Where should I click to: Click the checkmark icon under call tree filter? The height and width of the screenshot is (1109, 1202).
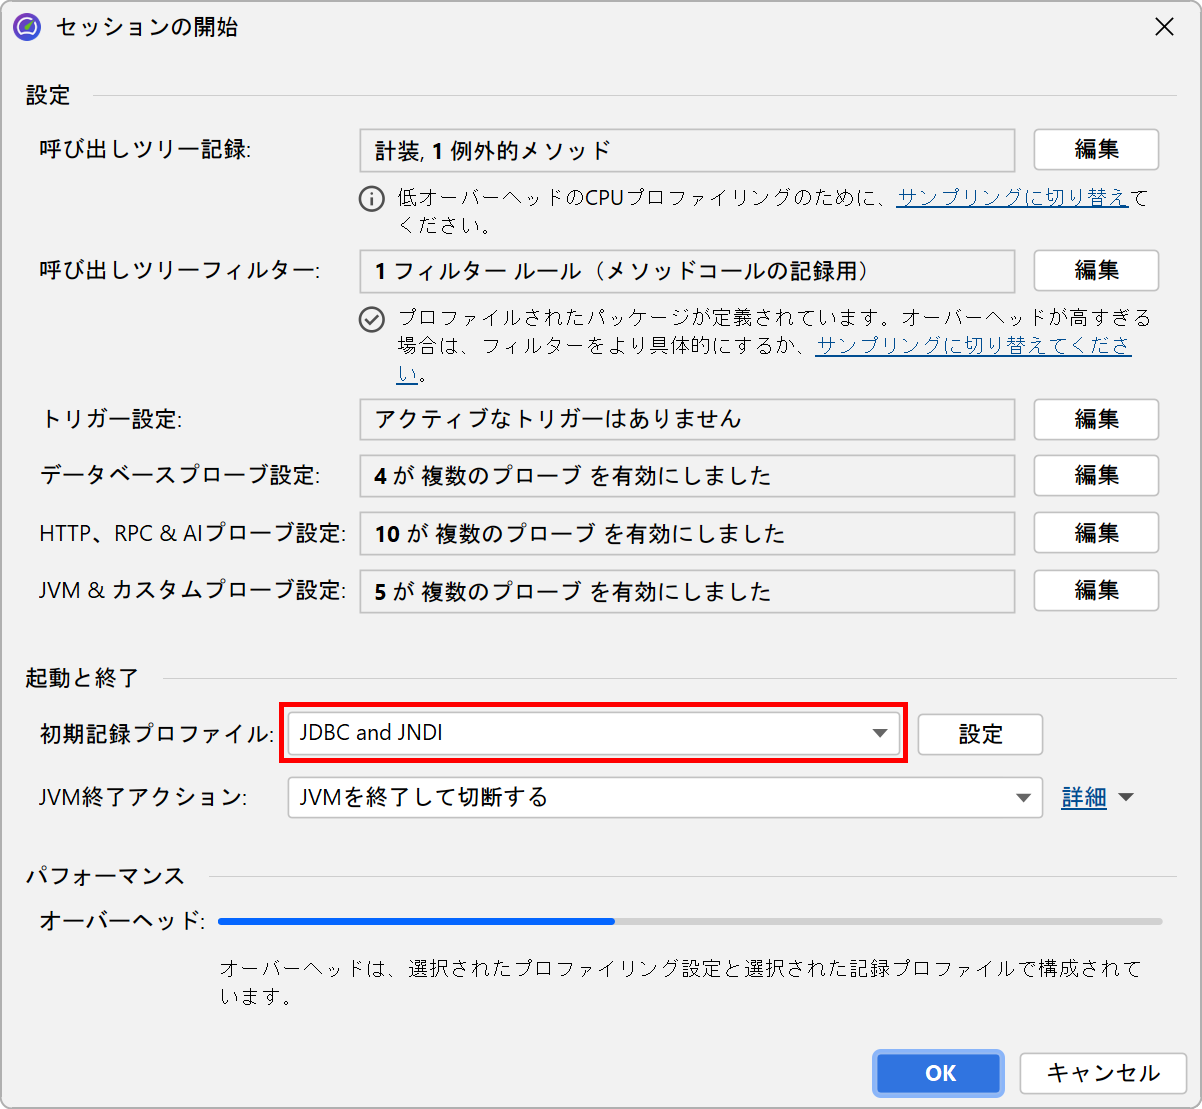(x=372, y=319)
